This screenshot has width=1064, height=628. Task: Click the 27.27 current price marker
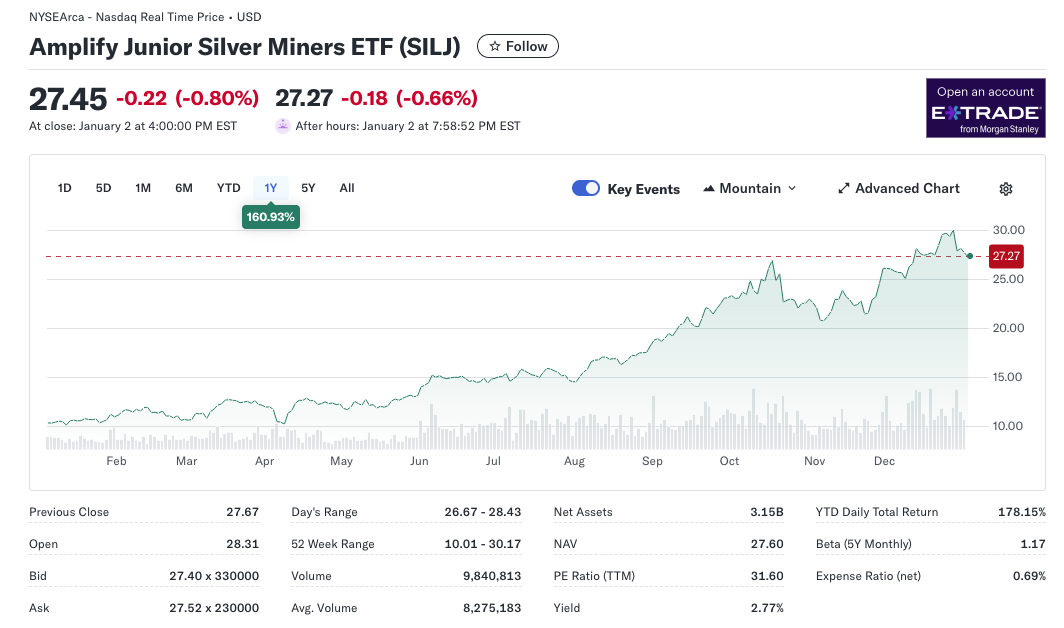click(1006, 256)
